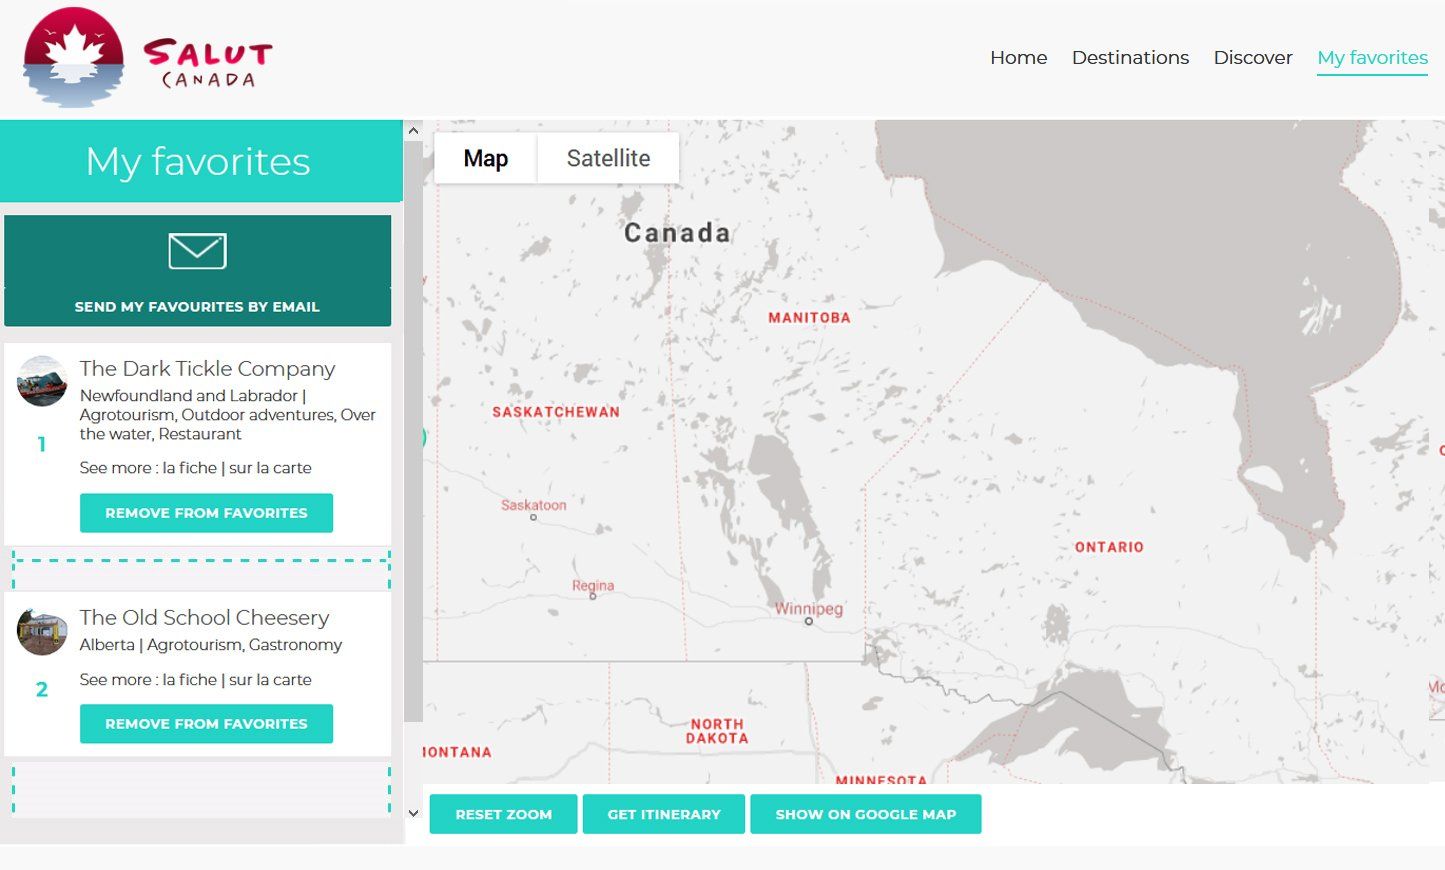Screen dimensions: 1445x870
Task: Open the Discover menu
Action: (x=1252, y=57)
